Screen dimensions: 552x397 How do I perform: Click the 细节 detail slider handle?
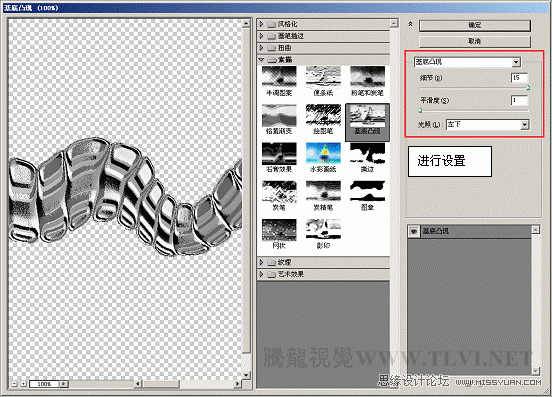coord(528,88)
